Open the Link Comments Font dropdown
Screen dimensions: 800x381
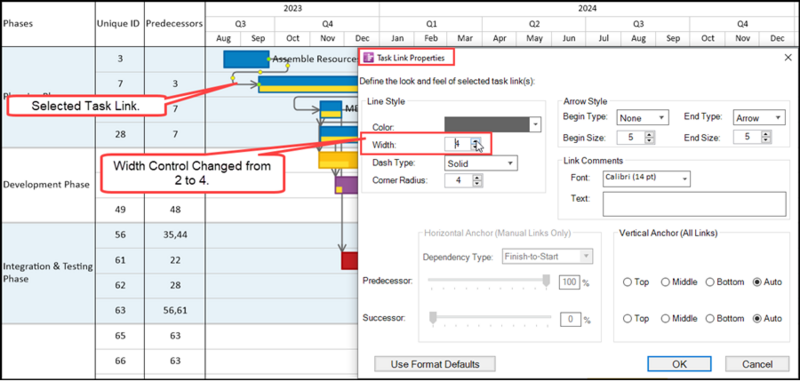click(x=646, y=179)
